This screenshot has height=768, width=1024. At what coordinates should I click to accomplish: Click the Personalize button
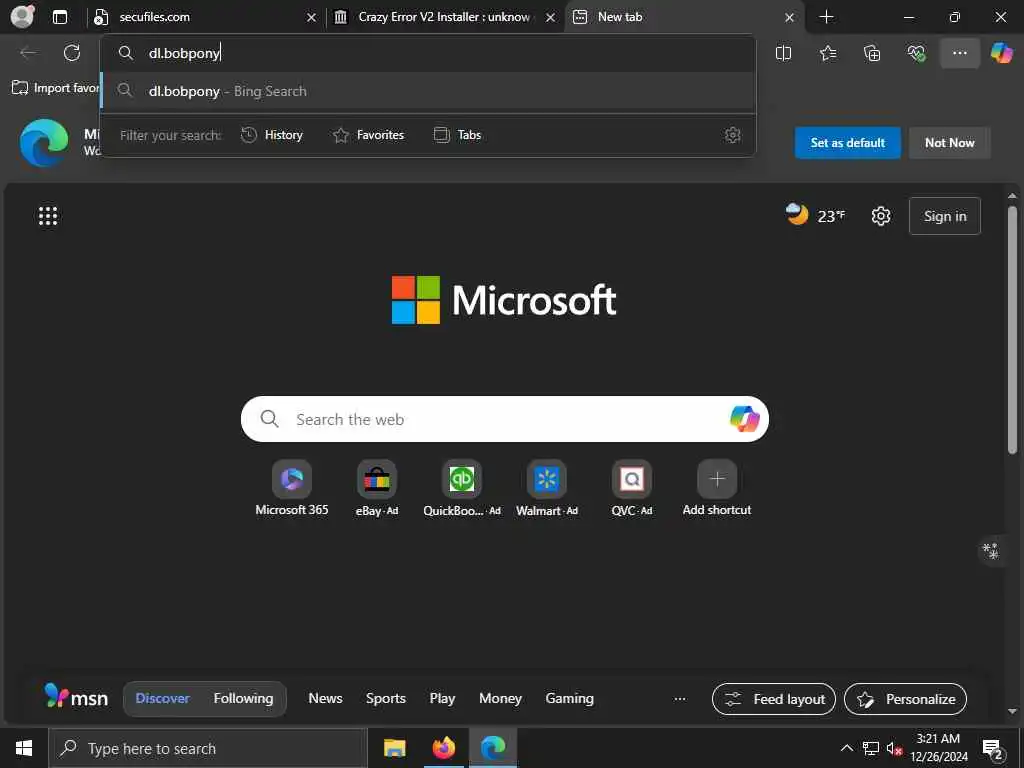(905, 699)
